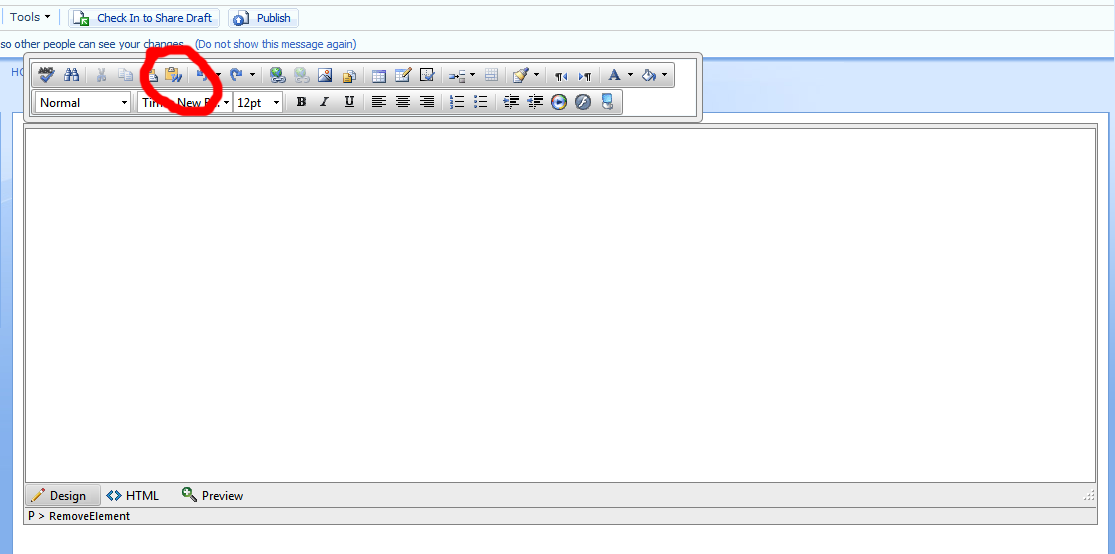The height and width of the screenshot is (554, 1115).
Task: Insert Flash with the Flash icon
Action: pos(582,102)
